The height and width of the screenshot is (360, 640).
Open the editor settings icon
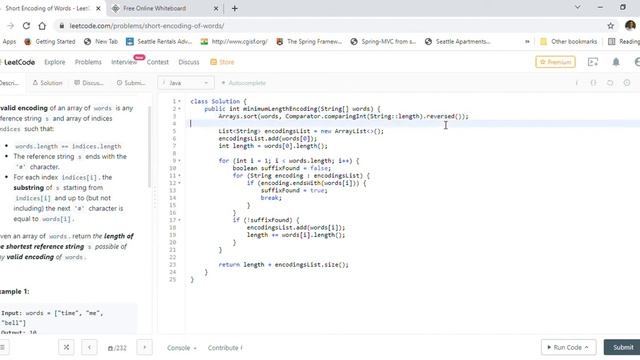(627, 83)
